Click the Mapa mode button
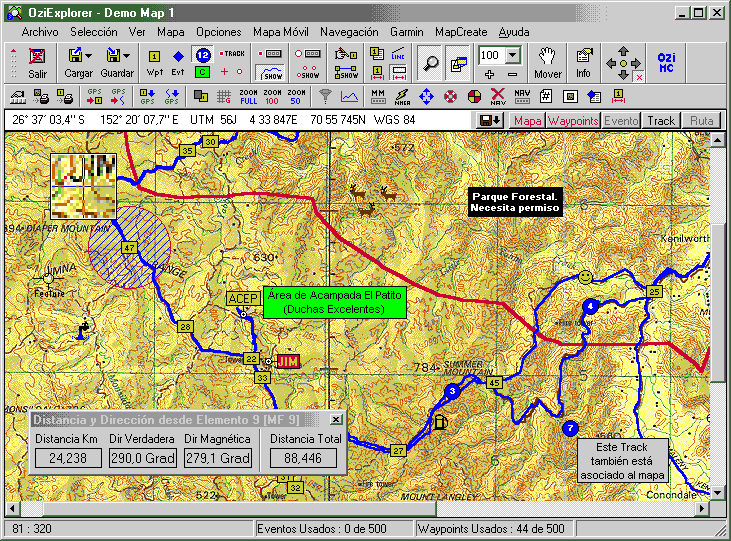 point(527,121)
